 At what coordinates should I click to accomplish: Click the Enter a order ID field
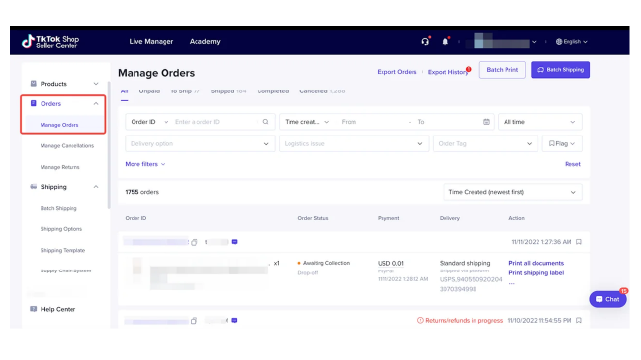coord(215,122)
